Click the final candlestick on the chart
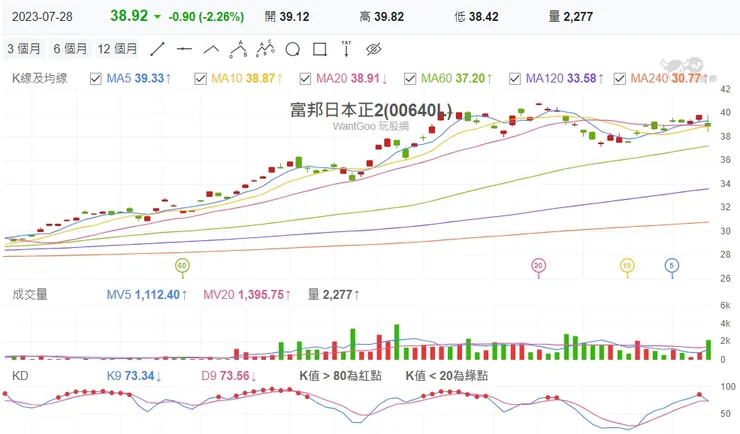Image resolution: width=740 pixels, height=434 pixels. (x=708, y=125)
